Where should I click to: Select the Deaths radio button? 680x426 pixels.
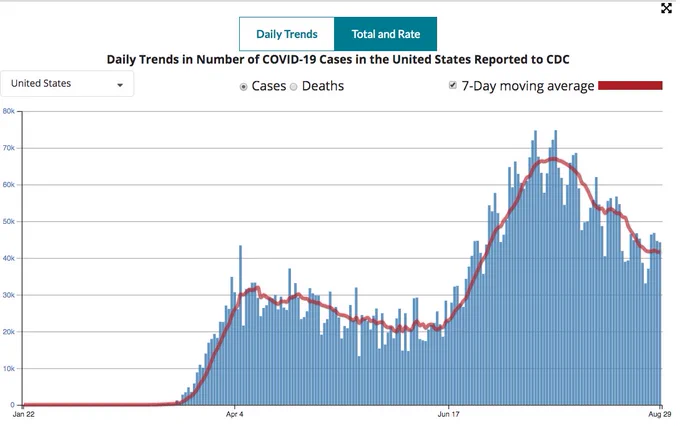coord(294,87)
